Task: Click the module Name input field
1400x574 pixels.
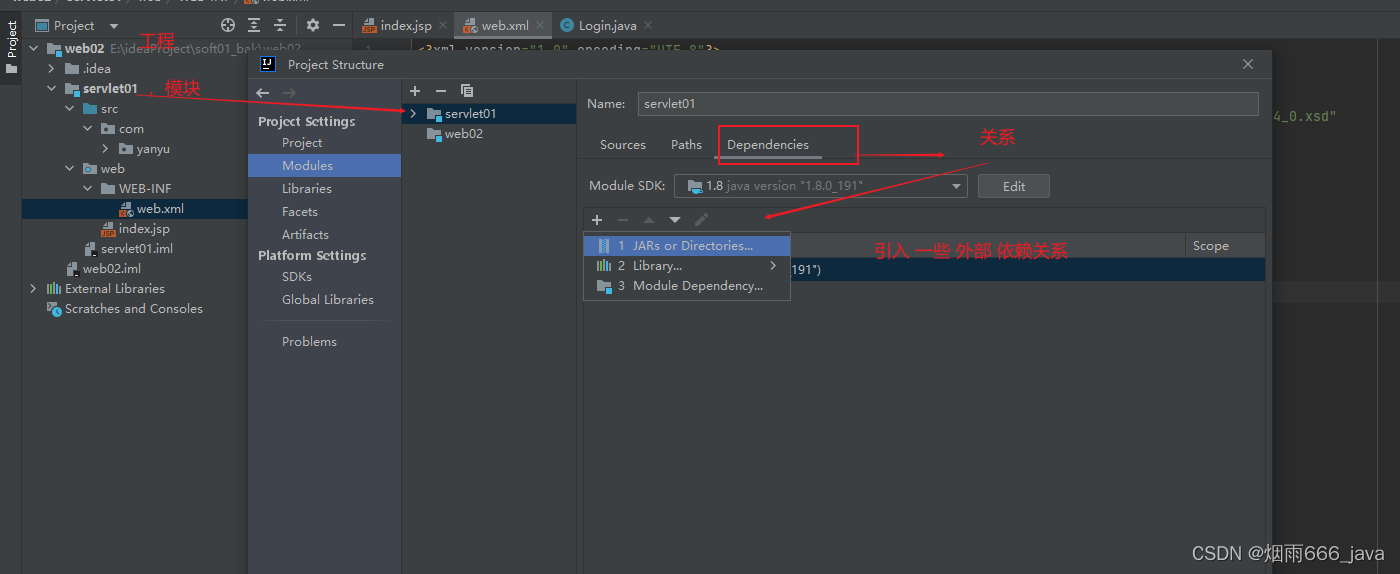Action: [947, 104]
